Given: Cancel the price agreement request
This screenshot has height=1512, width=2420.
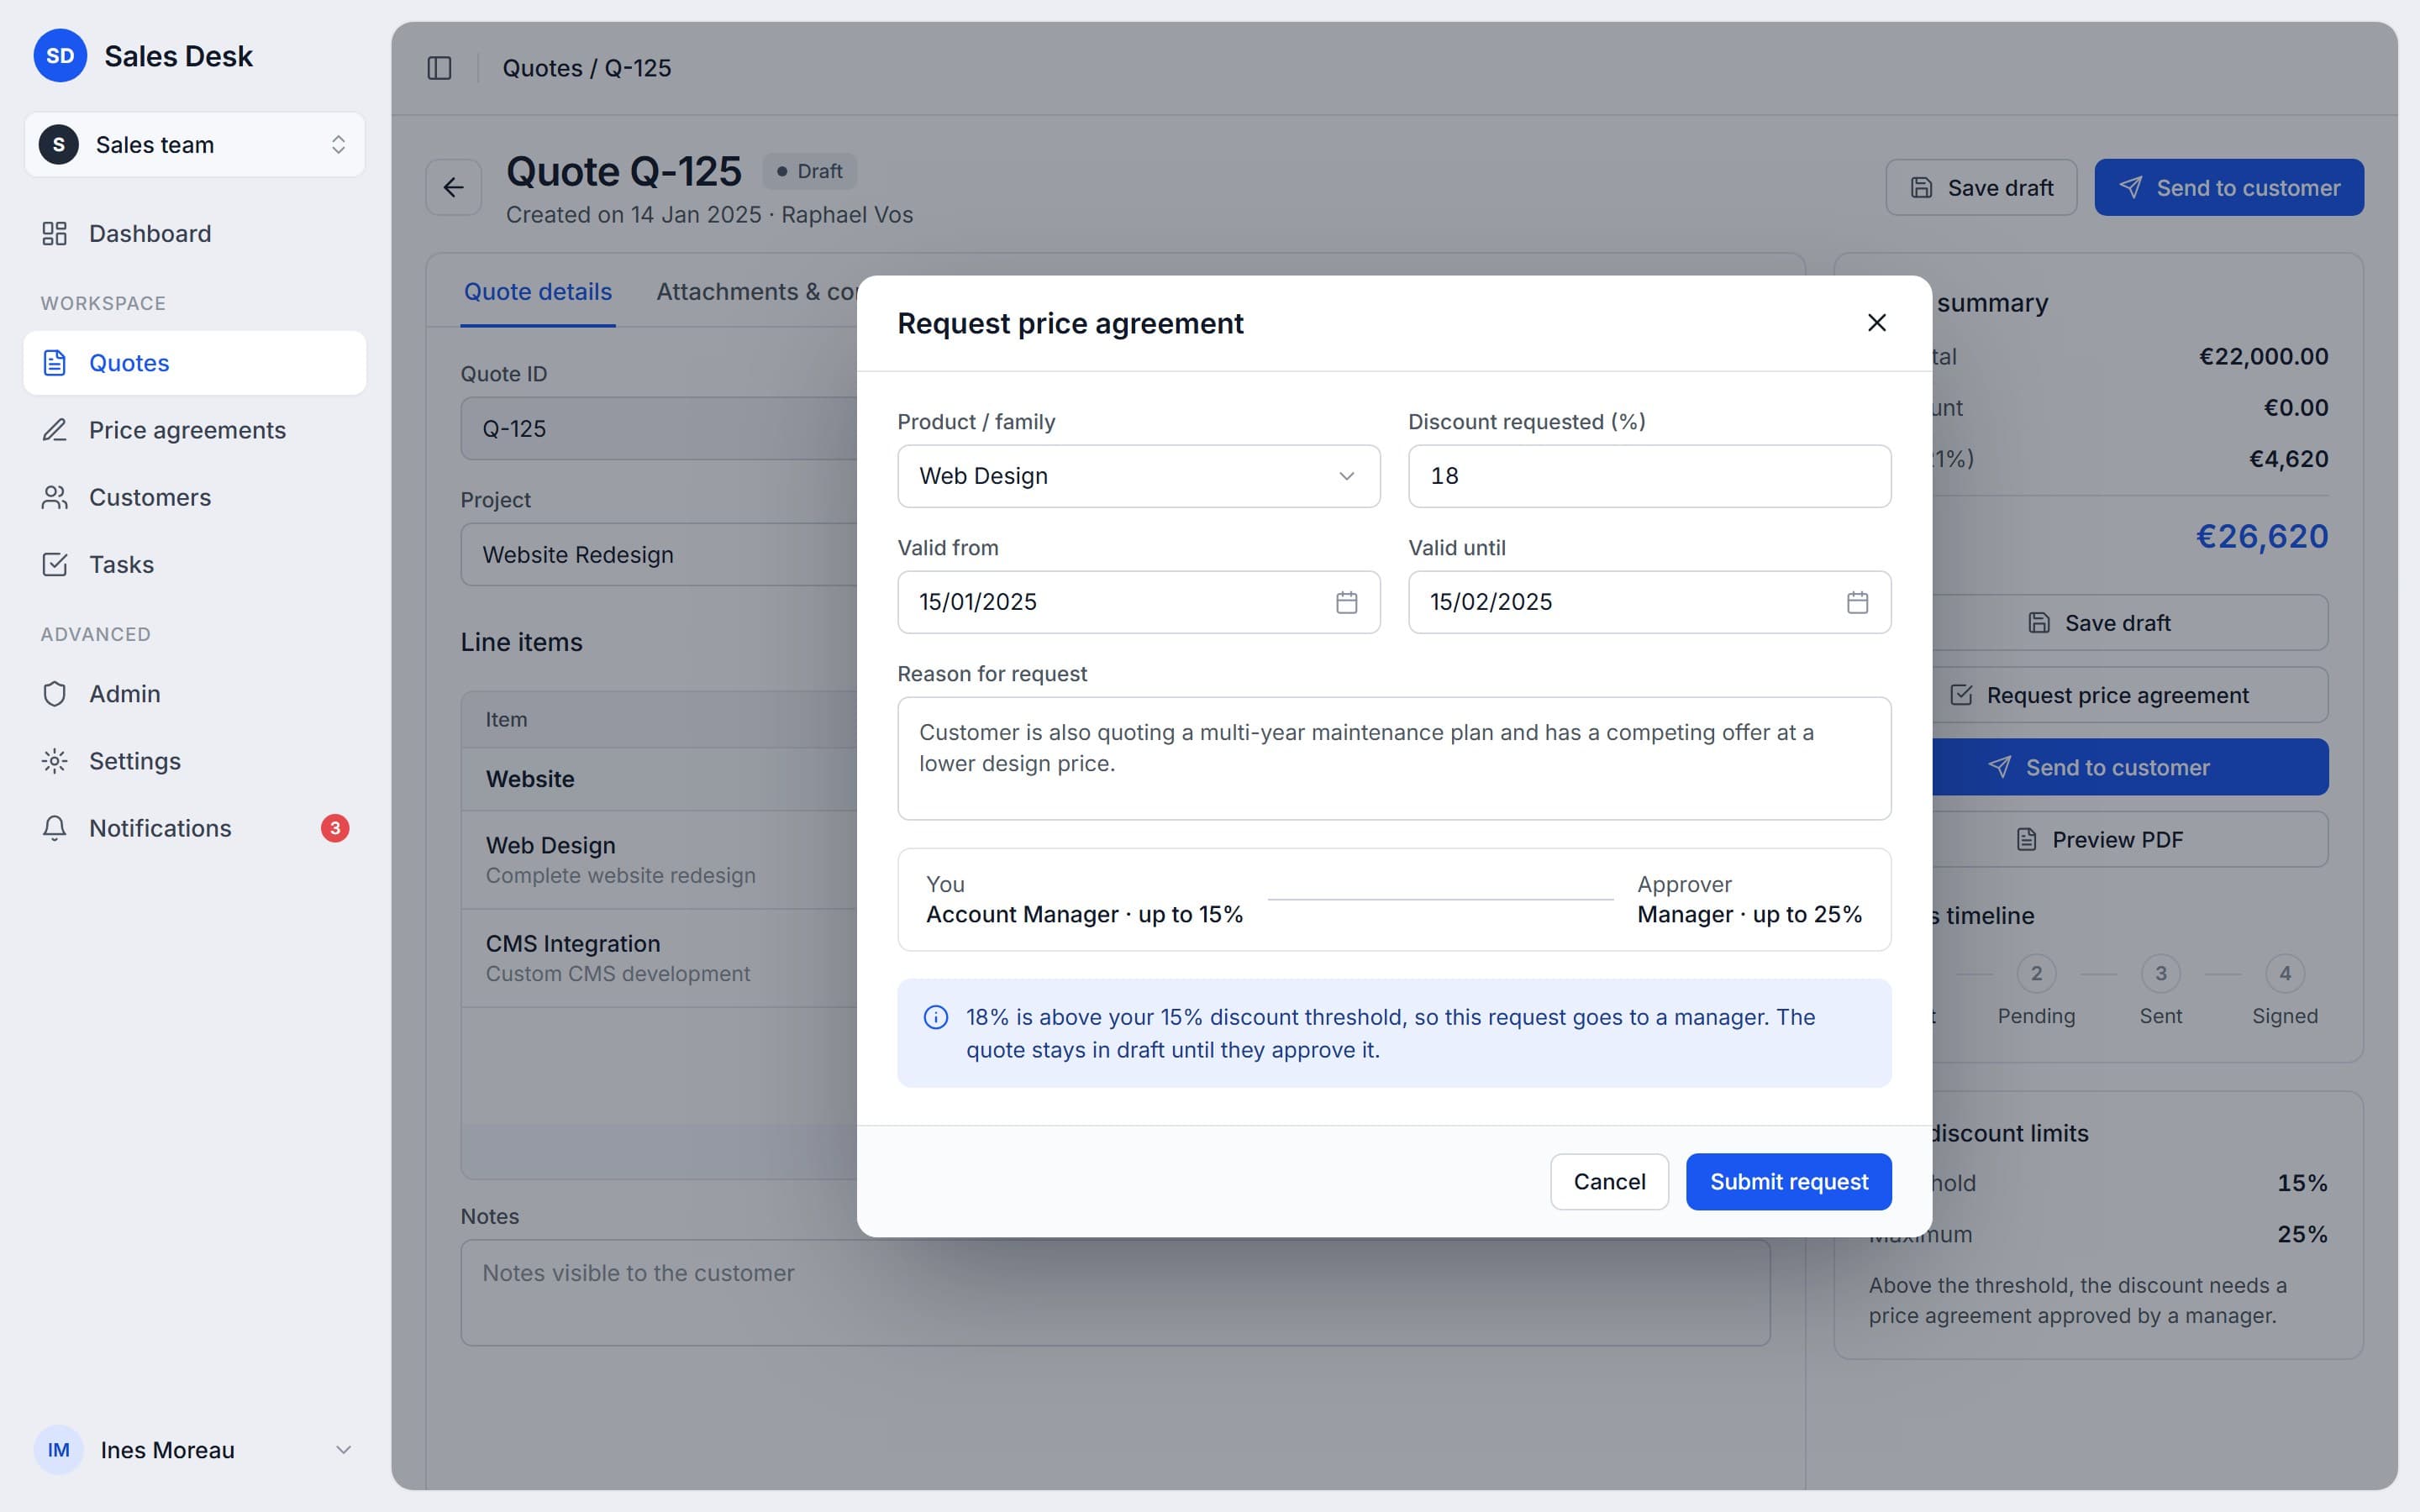Looking at the screenshot, I should pyautogui.click(x=1609, y=1182).
